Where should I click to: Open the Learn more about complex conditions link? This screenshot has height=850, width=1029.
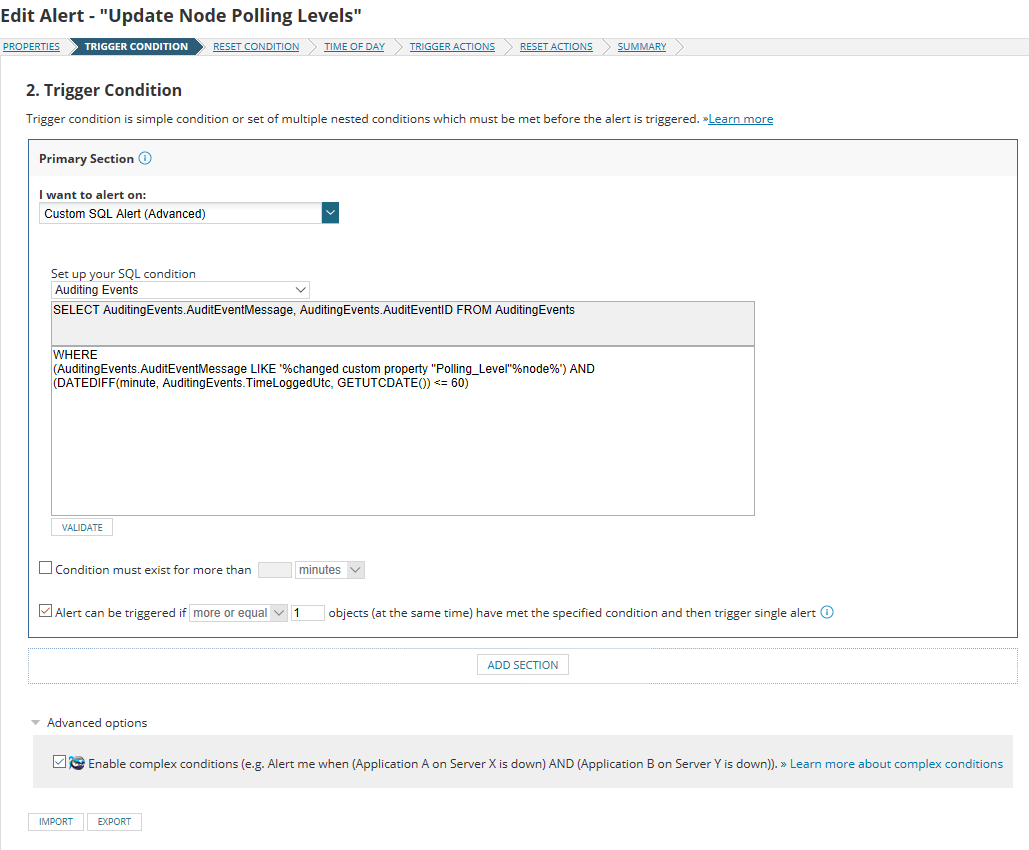click(896, 764)
